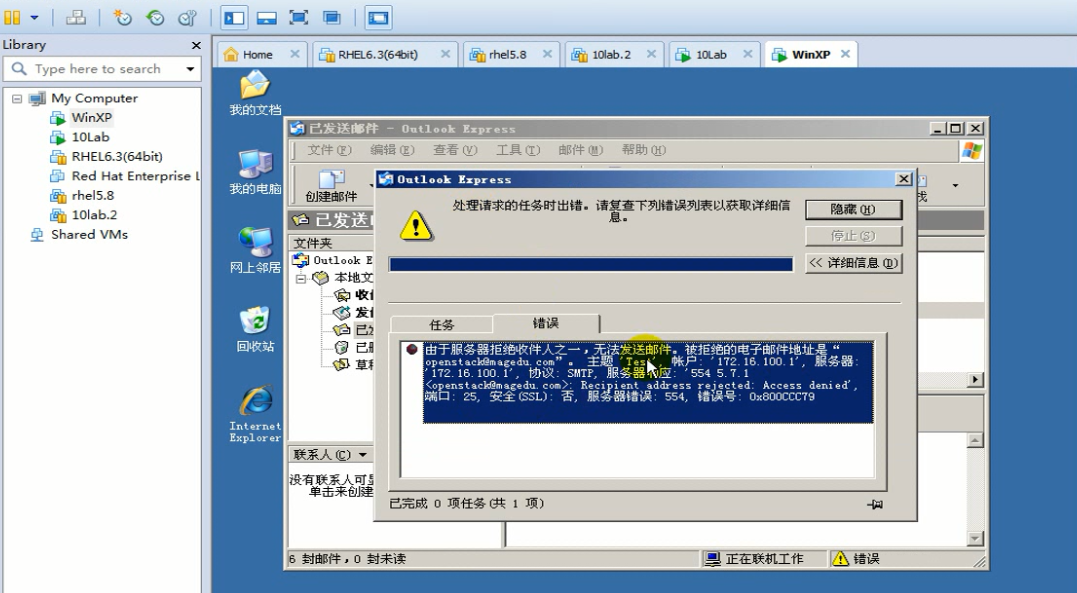Open 回收站 recycle bin icon
Screen dimensions: 1077x593
pyautogui.click(x=255, y=330)
